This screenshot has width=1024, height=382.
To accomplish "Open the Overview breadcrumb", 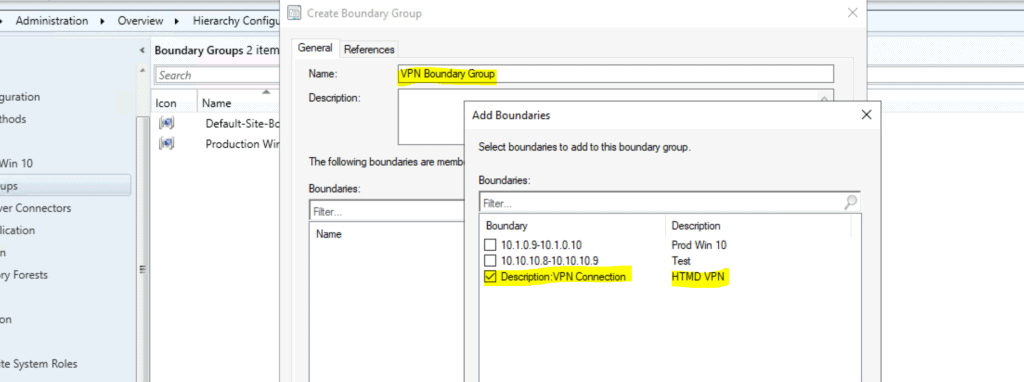I will [140, 21].
